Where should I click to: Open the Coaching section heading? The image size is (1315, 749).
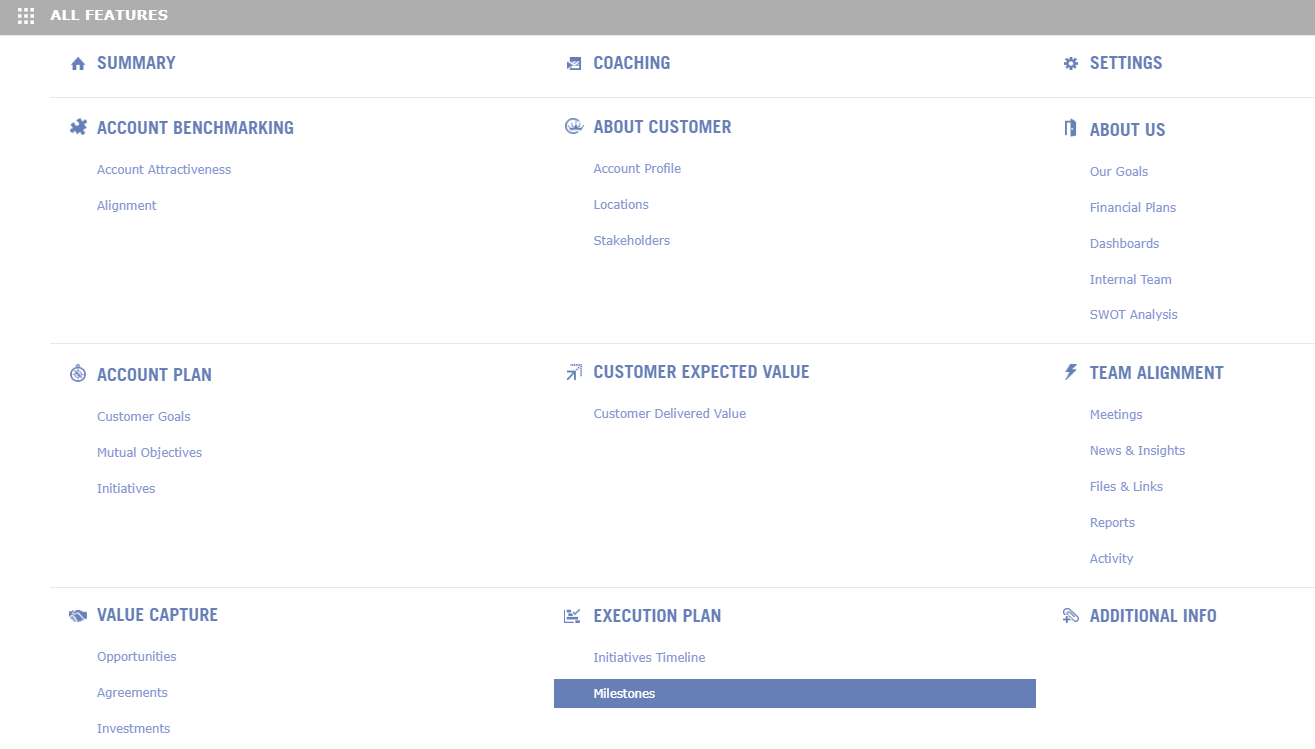[x=632, y=63]
